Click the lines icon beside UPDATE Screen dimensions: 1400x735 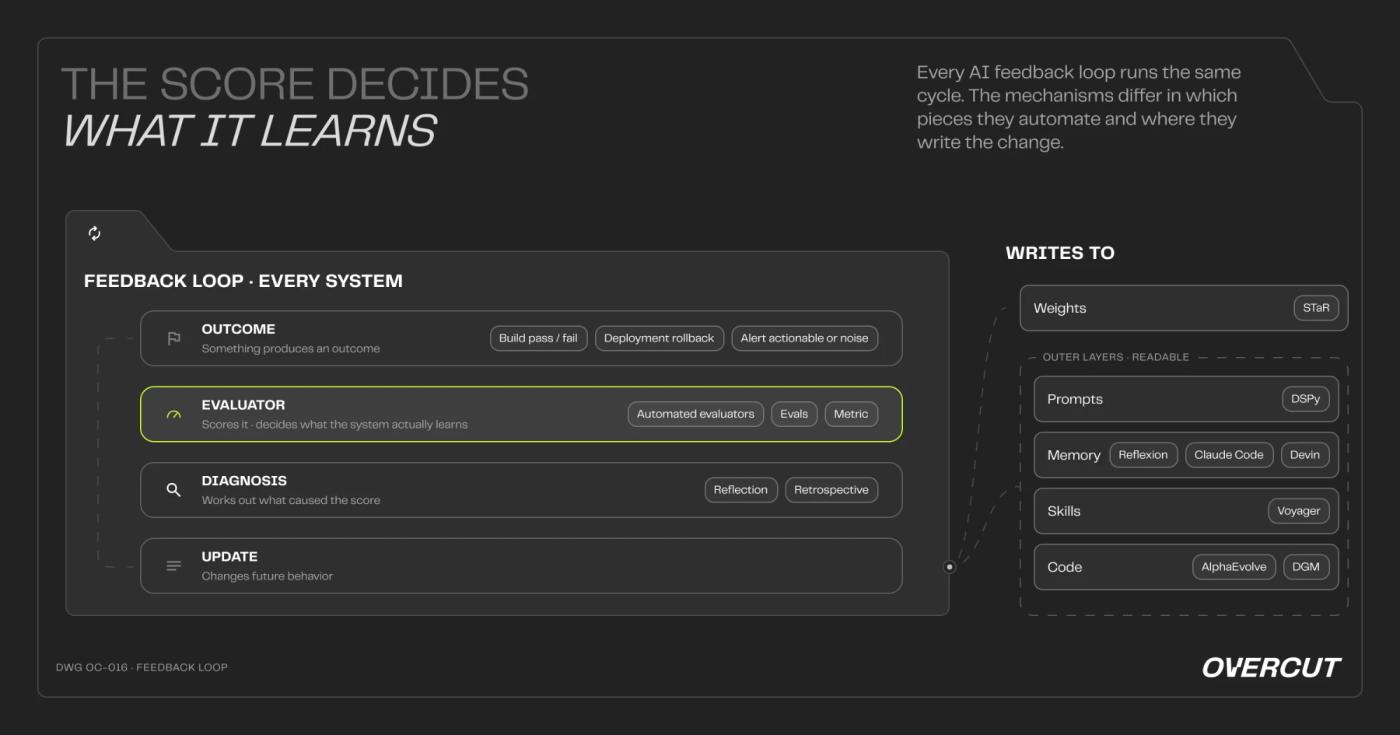point(174,566)
